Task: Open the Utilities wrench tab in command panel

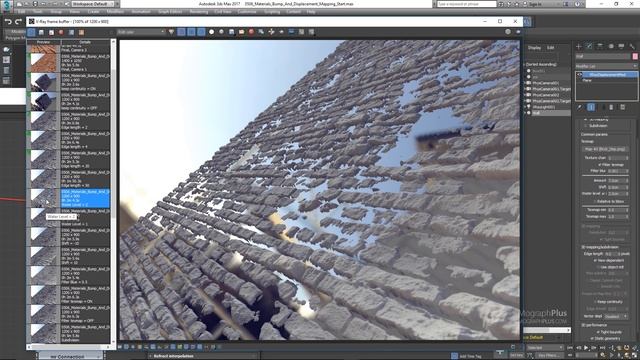Action: pyautogui.click(x=632, y=47)
